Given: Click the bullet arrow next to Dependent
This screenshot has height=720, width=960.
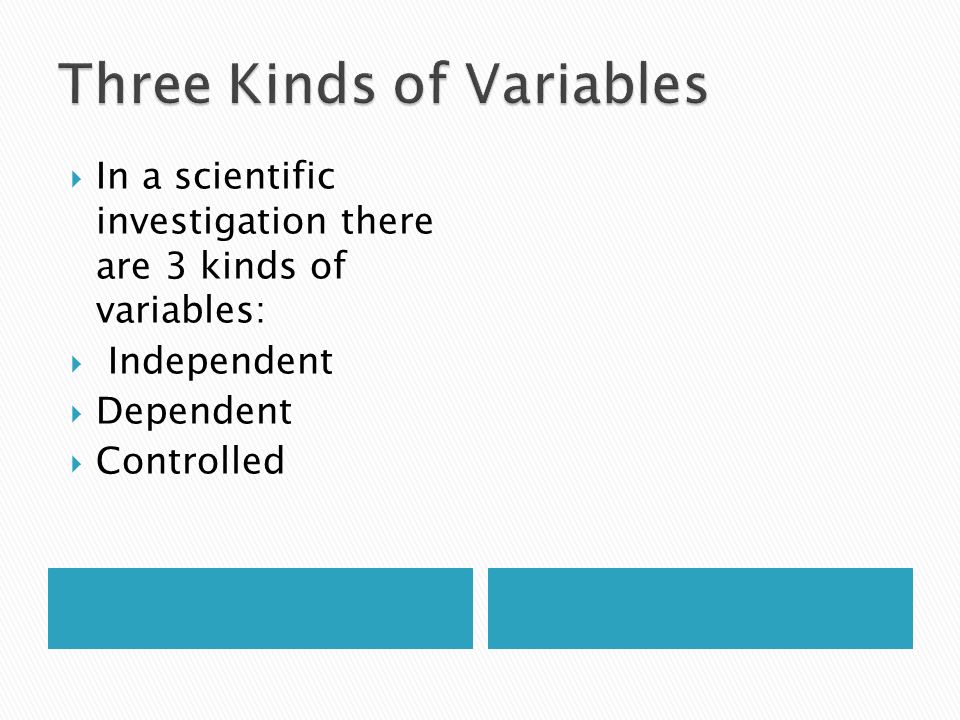Looking at the screenshot, I should [76, 414].
